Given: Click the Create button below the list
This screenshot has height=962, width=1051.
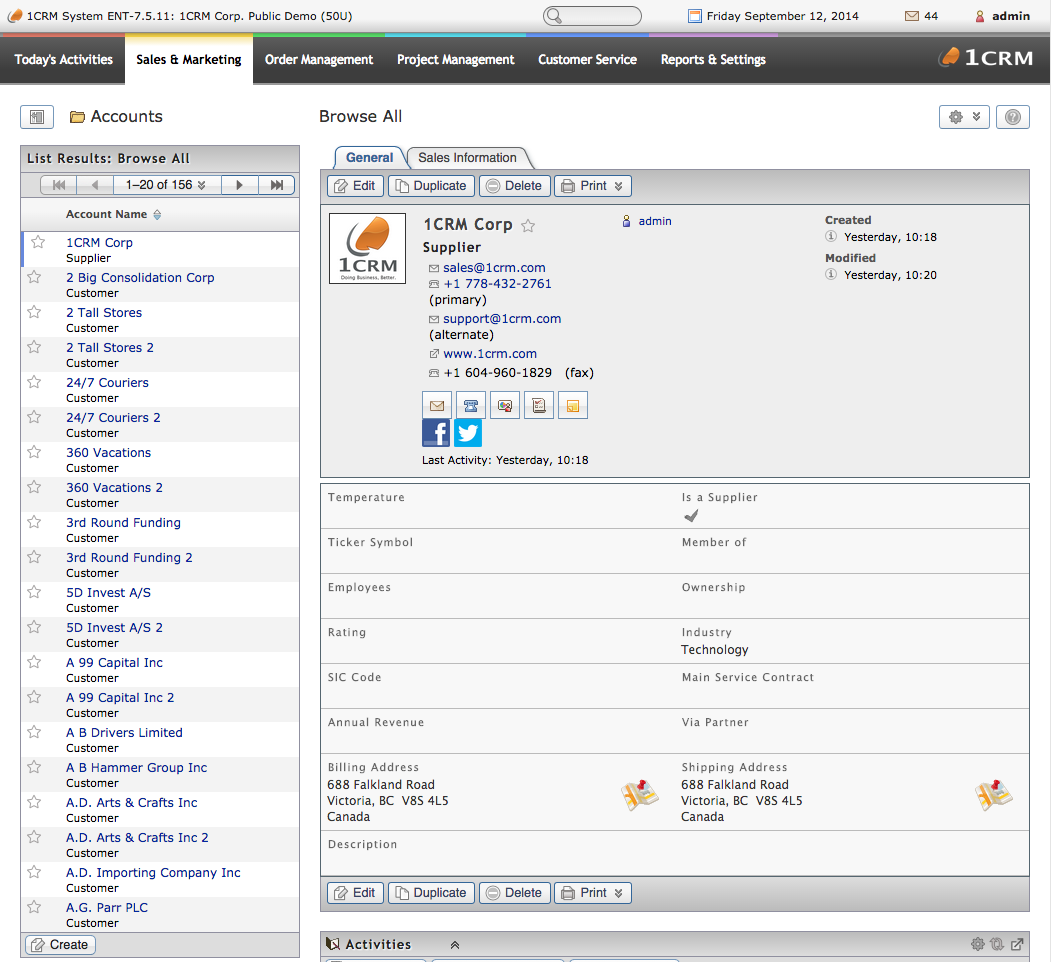Looking at the screenshot, I should tap(60, 945).
